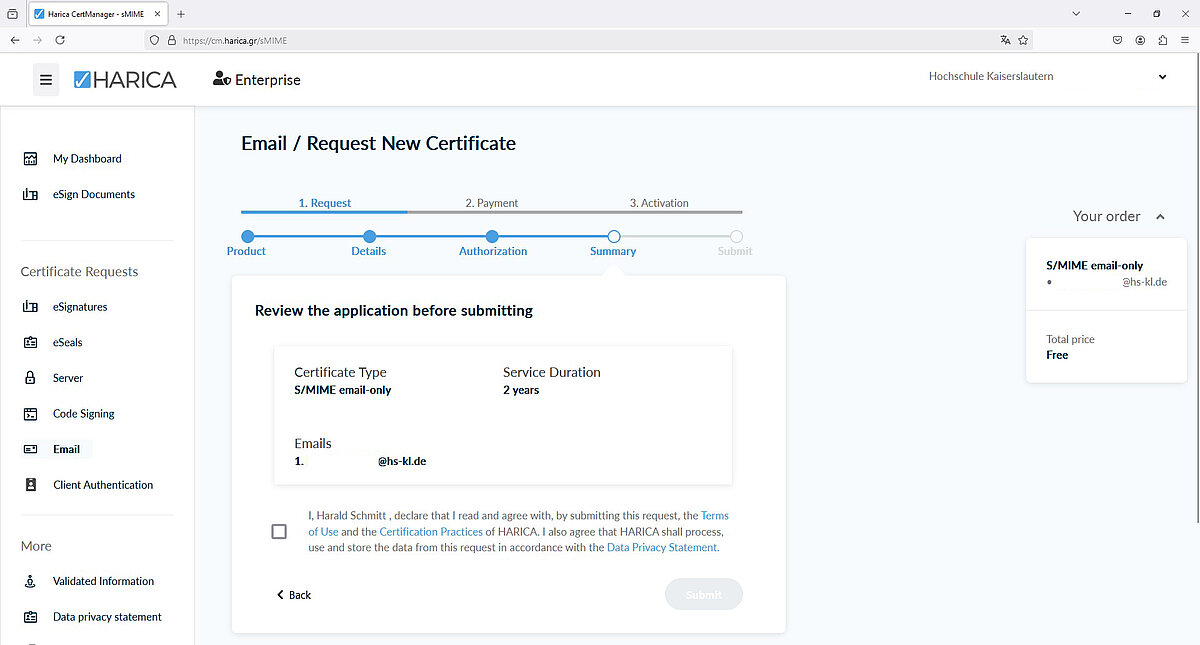The width and height of the screenshot is (1200, 645).
Task: Open the 3. Activation phase tab
Action: [659, 203]
